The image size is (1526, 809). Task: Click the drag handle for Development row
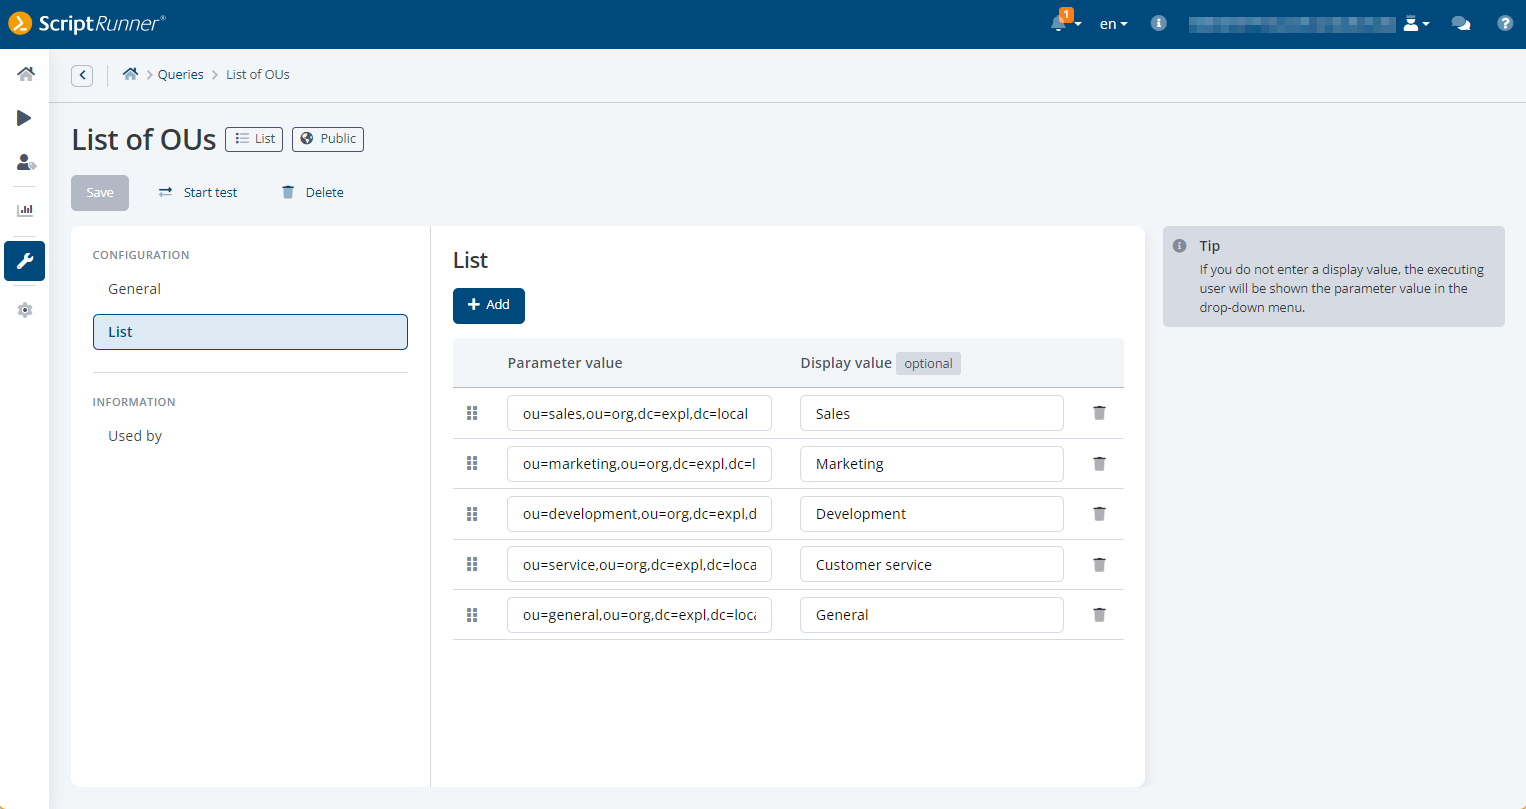[x=472, y=514]
